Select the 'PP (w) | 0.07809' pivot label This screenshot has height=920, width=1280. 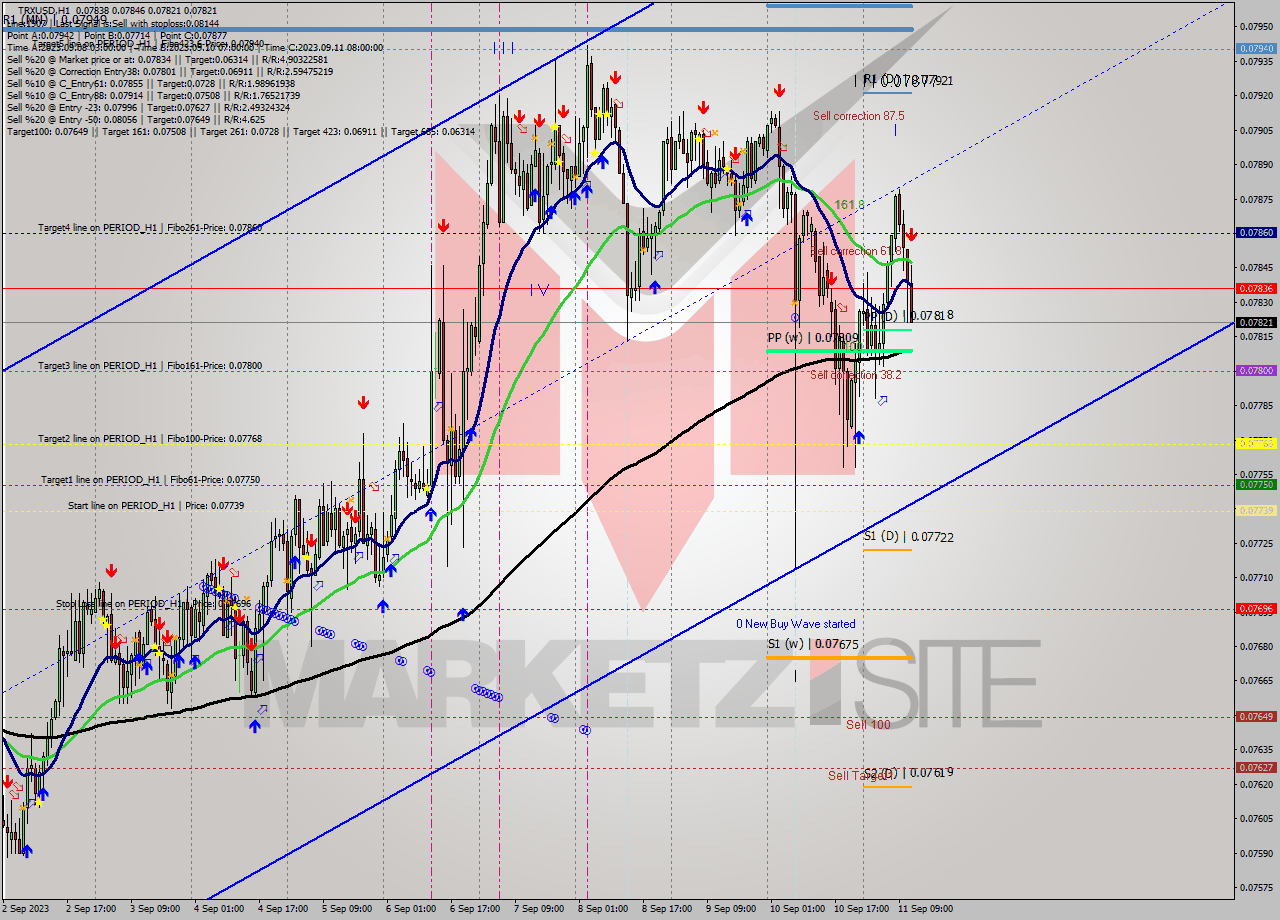click(x=813, y=338)
